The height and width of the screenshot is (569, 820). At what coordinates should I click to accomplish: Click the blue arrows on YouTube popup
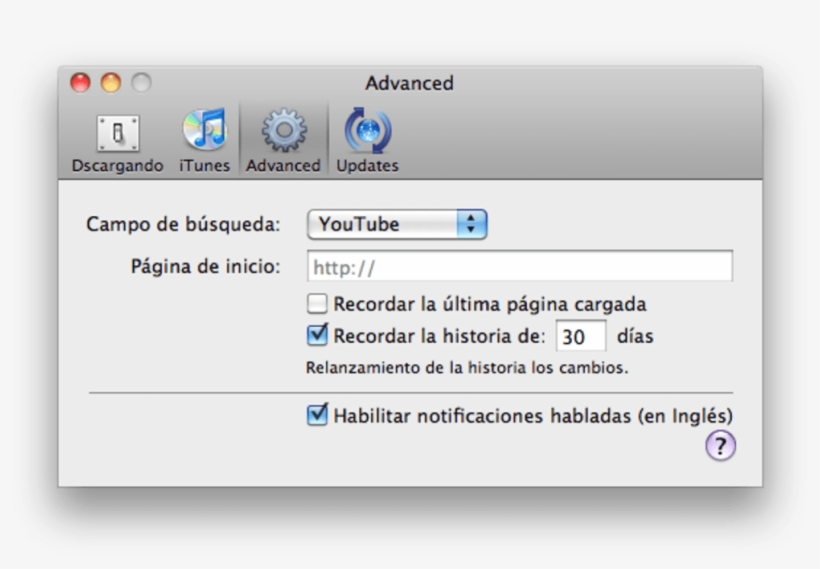[471, 225]
